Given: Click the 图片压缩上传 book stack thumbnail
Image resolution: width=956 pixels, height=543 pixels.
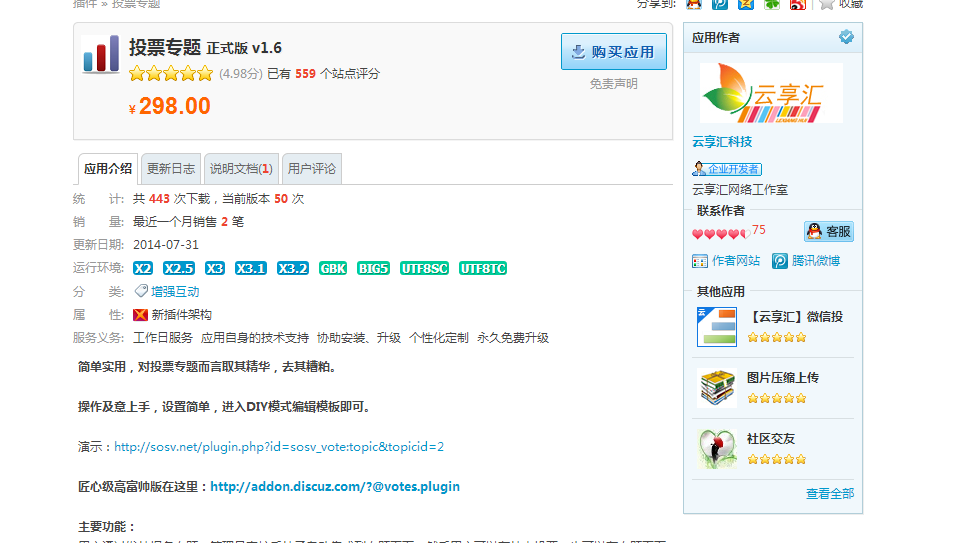Looking at the screenshot, I should pyautogui.click(x=716, y=388).
